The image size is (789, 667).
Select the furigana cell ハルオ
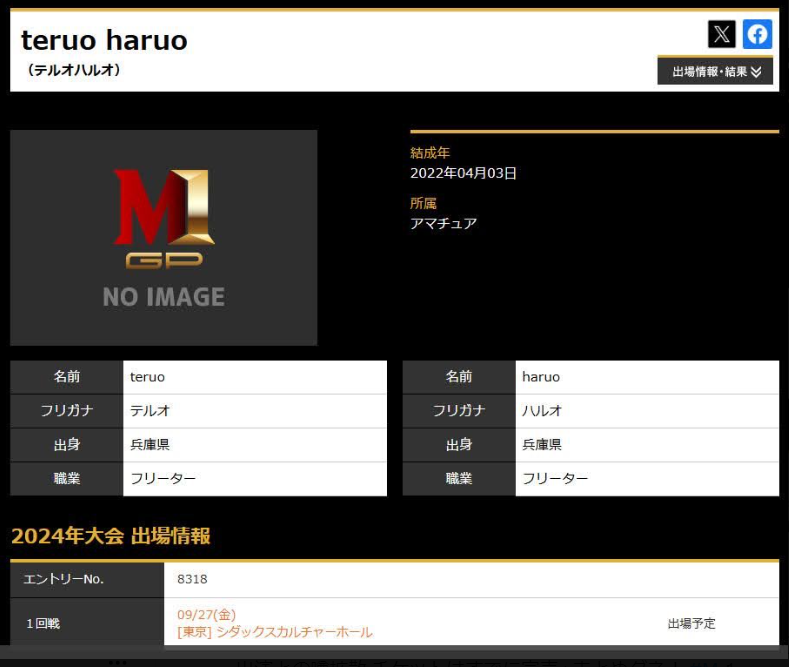point(647,411)
